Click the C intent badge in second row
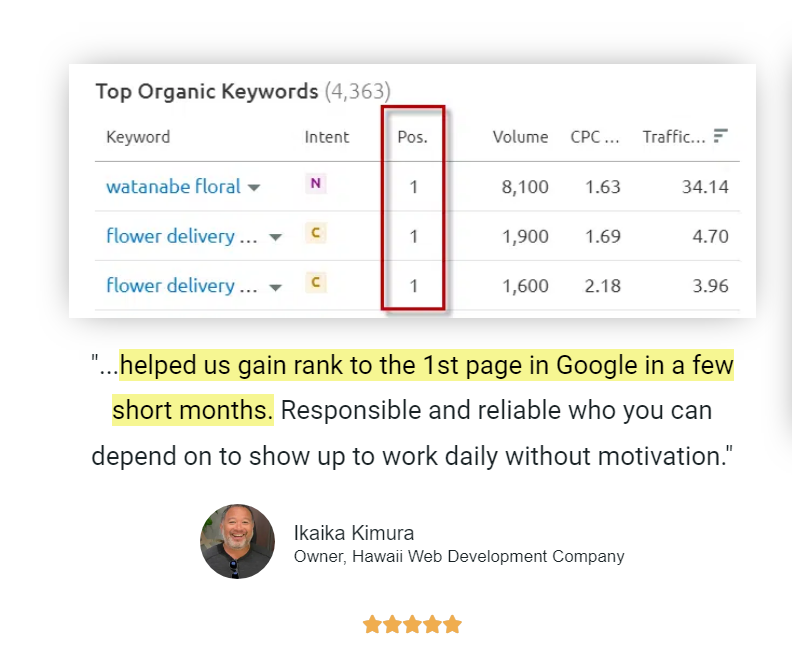Screen dimensions: 792x667 315,233
